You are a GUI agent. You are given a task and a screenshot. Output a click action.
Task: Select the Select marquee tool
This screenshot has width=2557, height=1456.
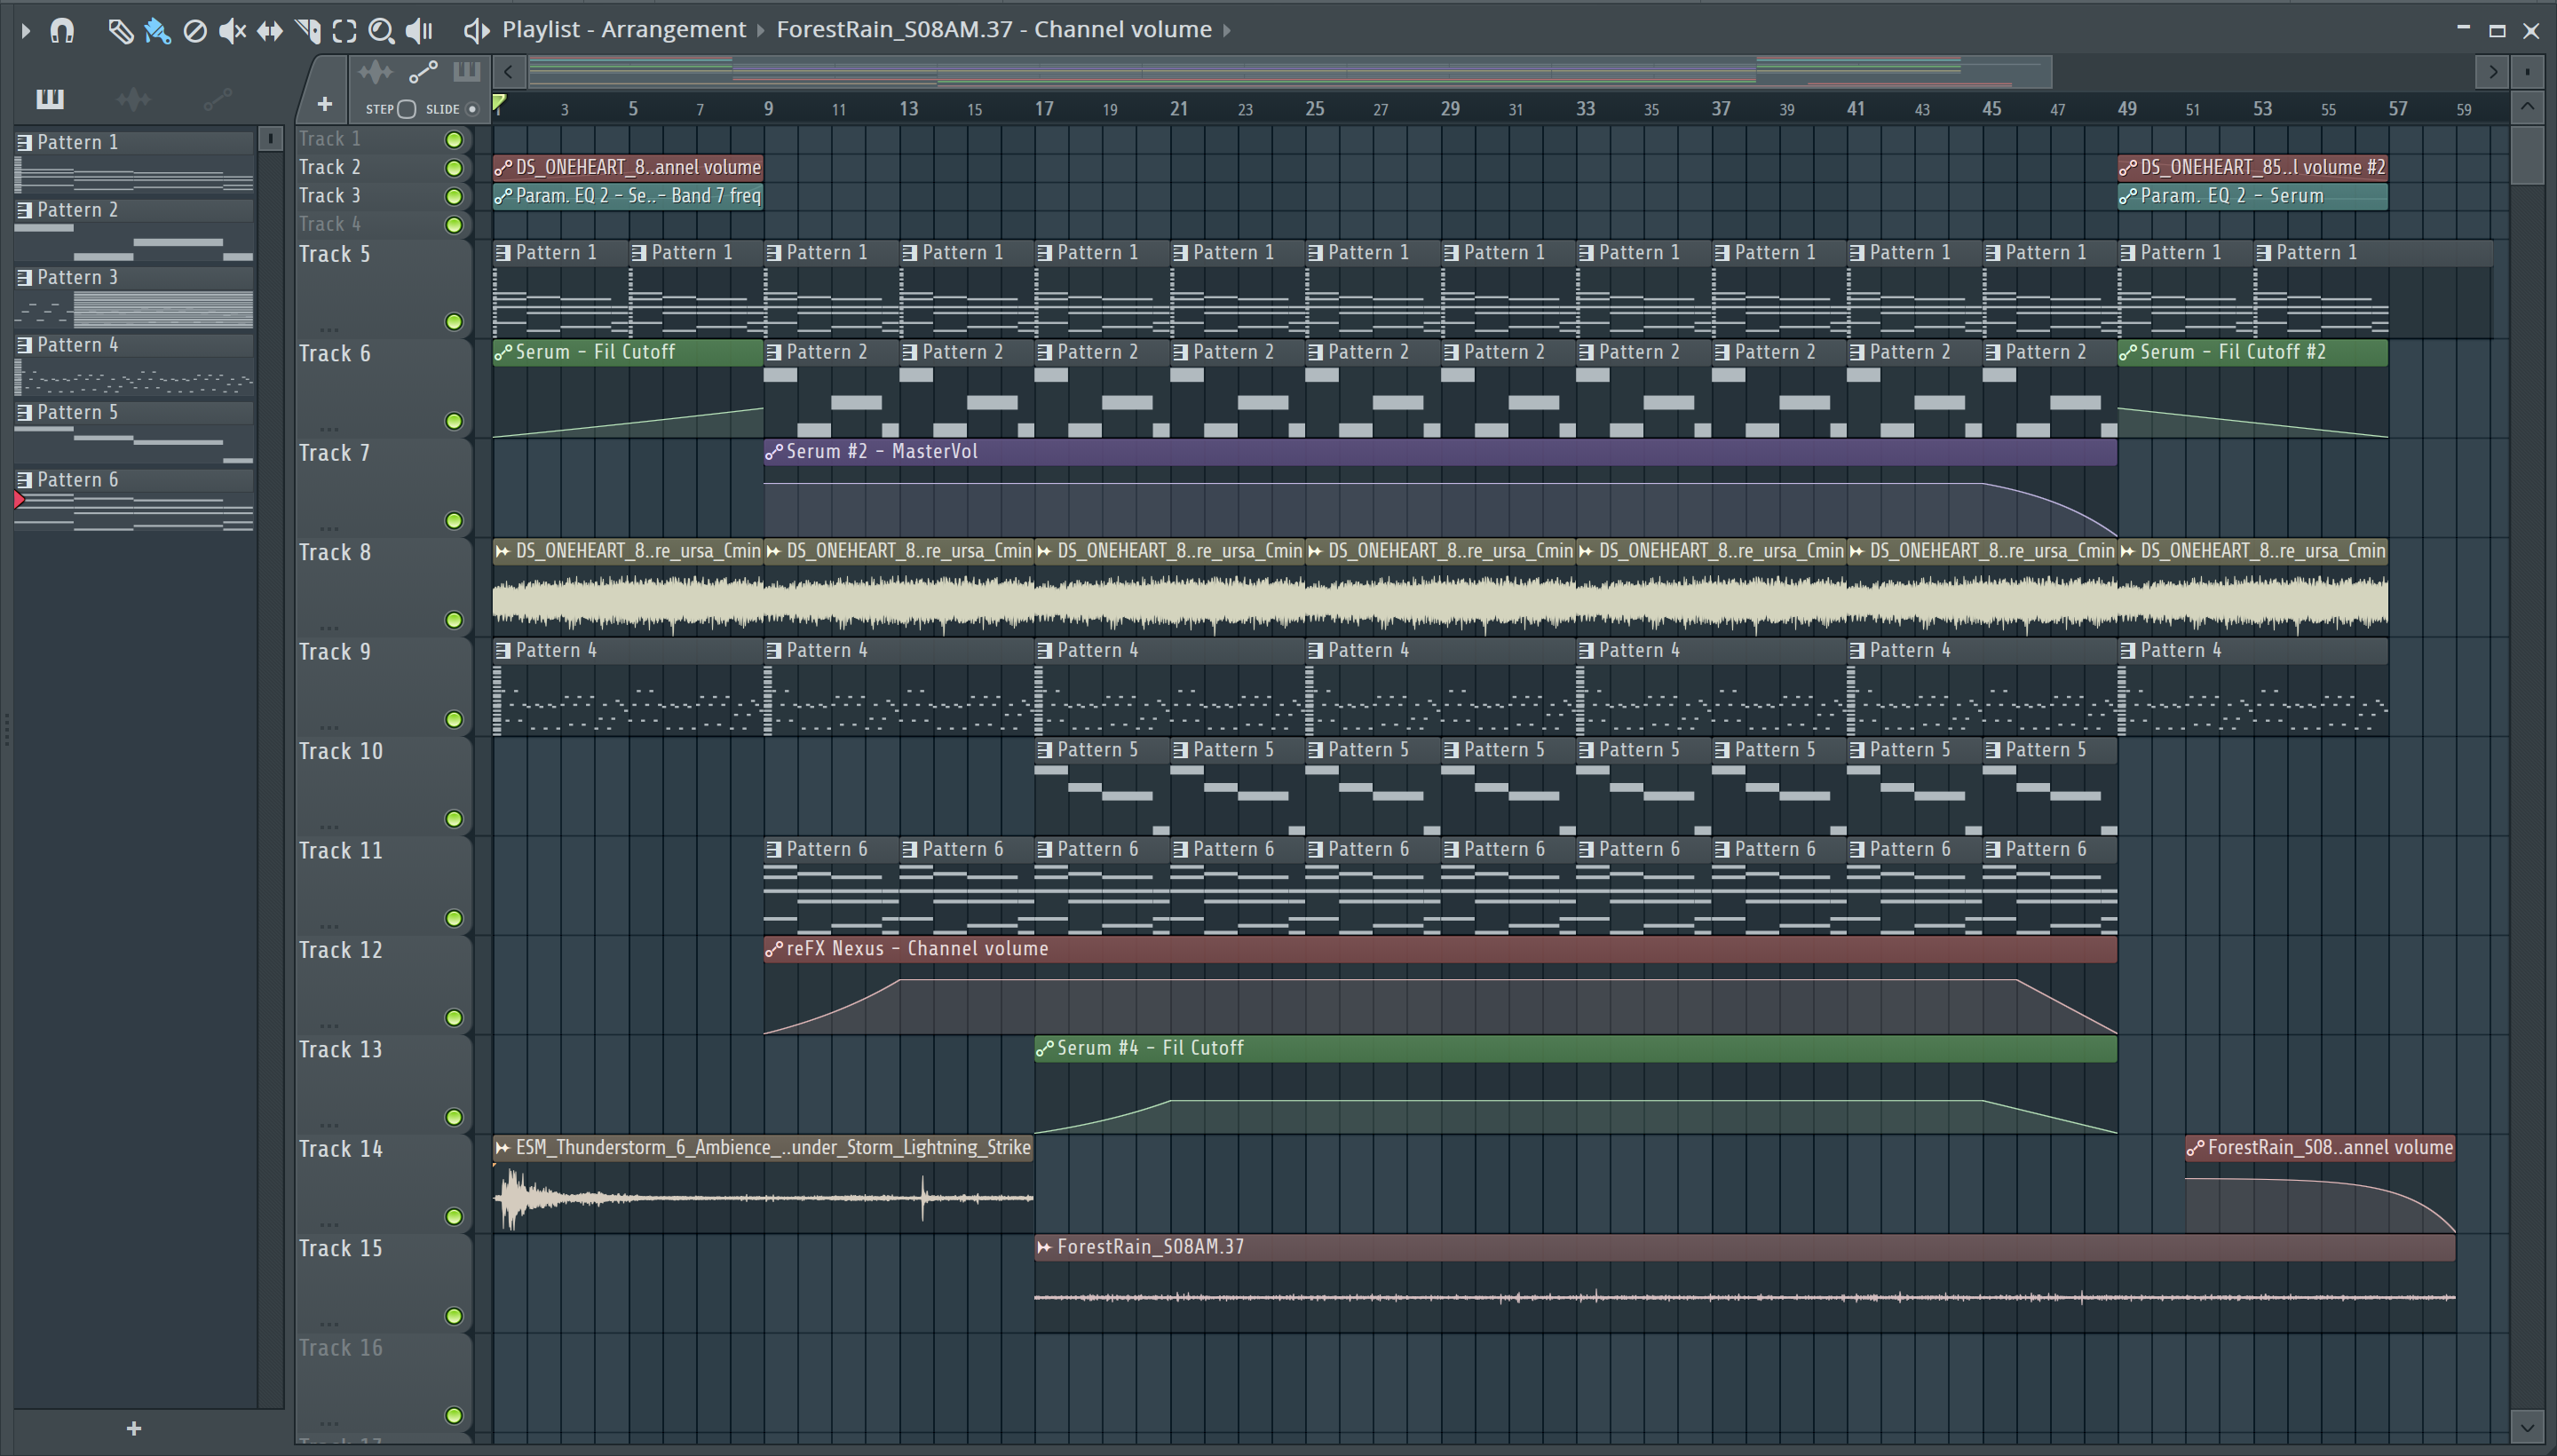point(345,31)
